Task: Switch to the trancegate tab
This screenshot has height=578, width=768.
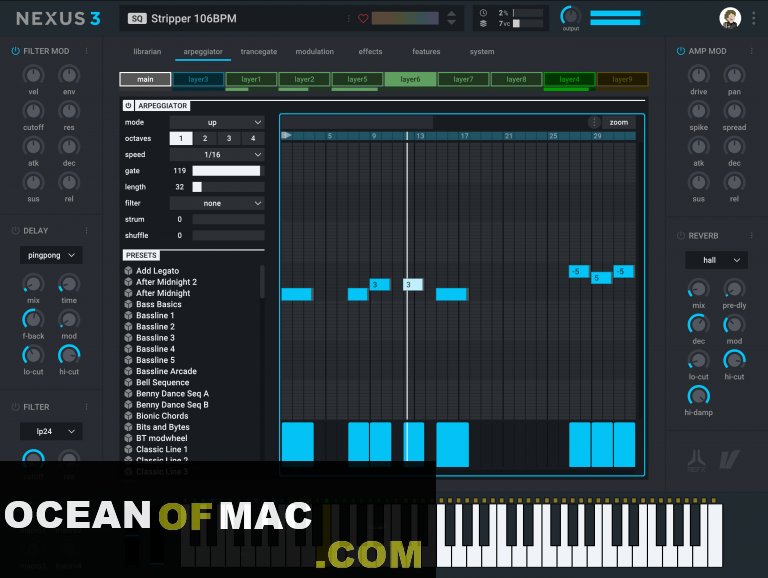Action: coord(259,51)
